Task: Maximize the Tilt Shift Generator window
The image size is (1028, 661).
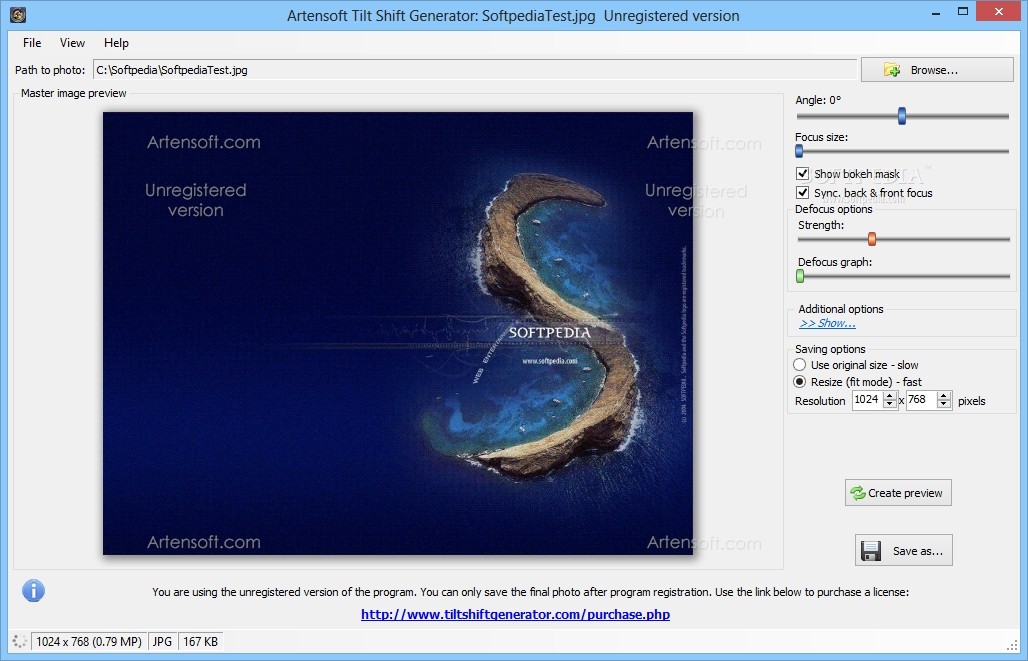Action: coord(962,11)
